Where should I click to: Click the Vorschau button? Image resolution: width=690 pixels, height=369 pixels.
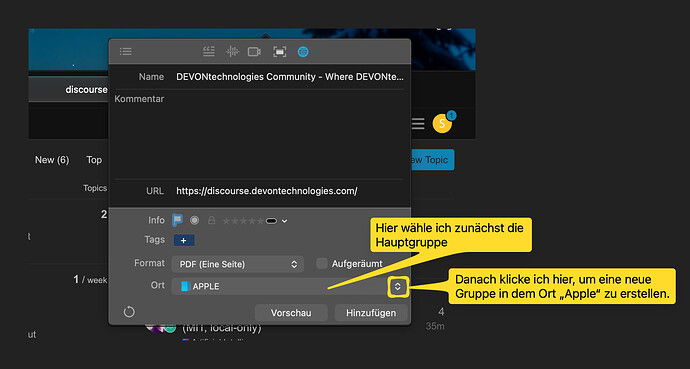click(x=291, y=313)
